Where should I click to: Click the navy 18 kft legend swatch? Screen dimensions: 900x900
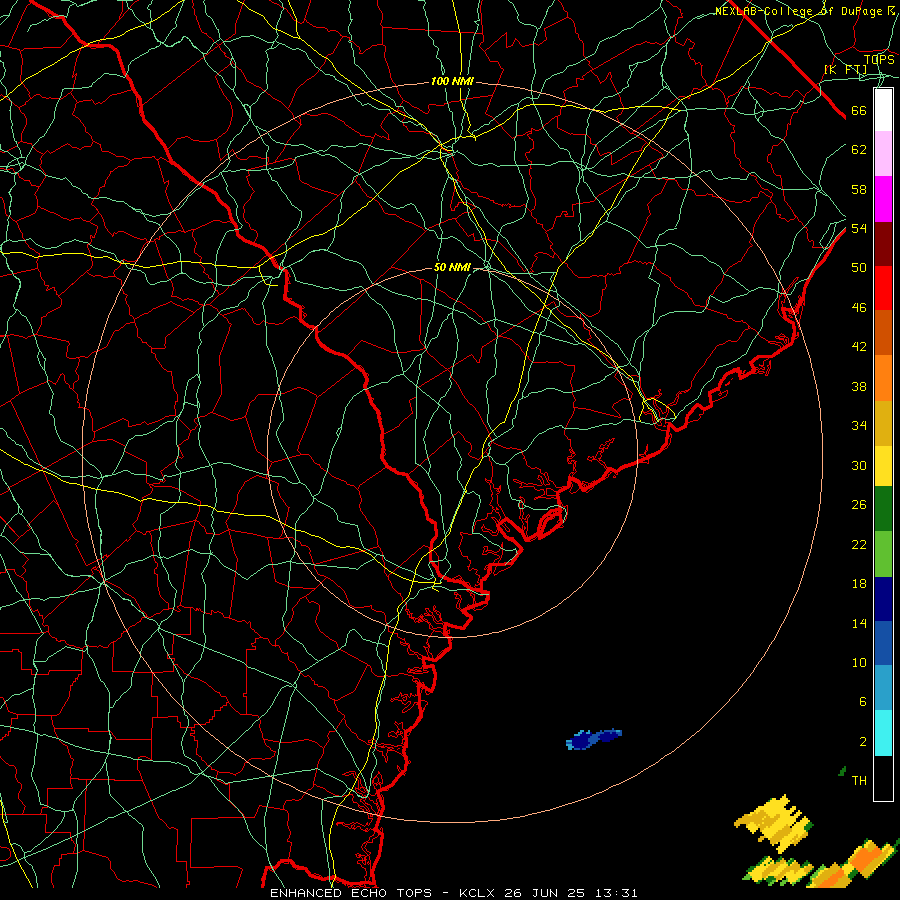click(883, 599)
